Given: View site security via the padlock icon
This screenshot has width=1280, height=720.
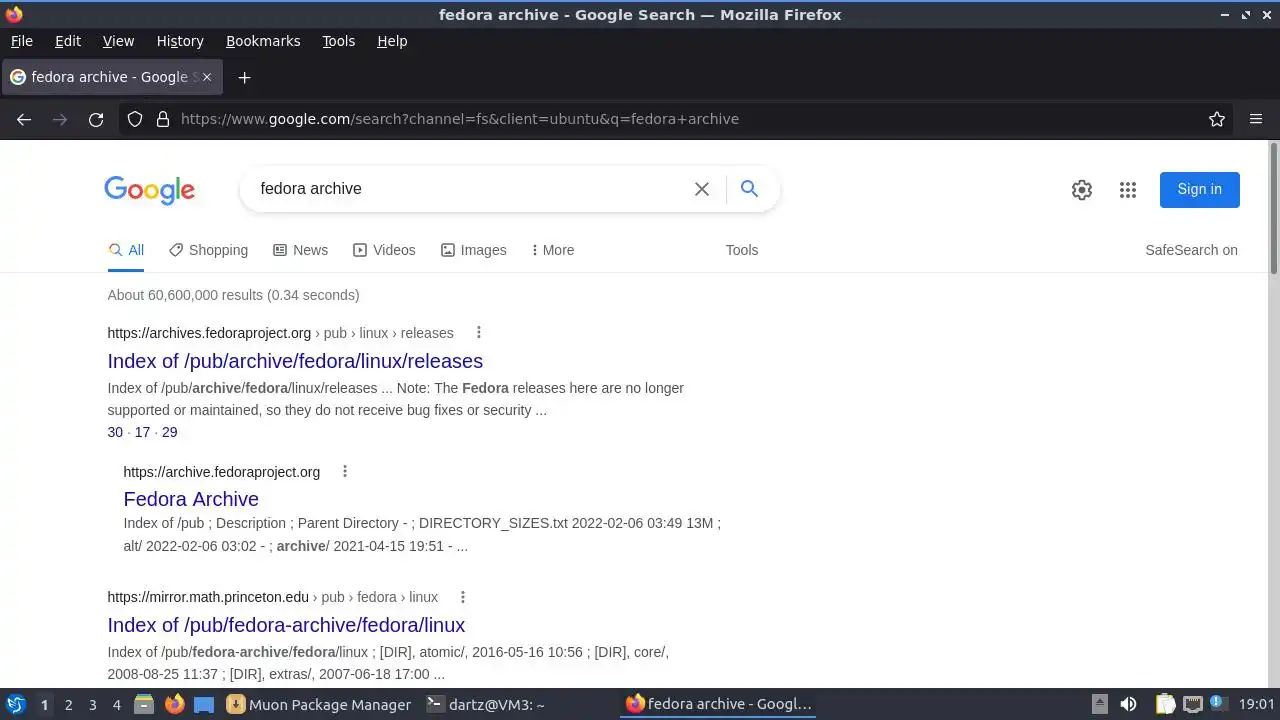Looking at the screenshot, I should pyautogui.click(x=163, y=119).
